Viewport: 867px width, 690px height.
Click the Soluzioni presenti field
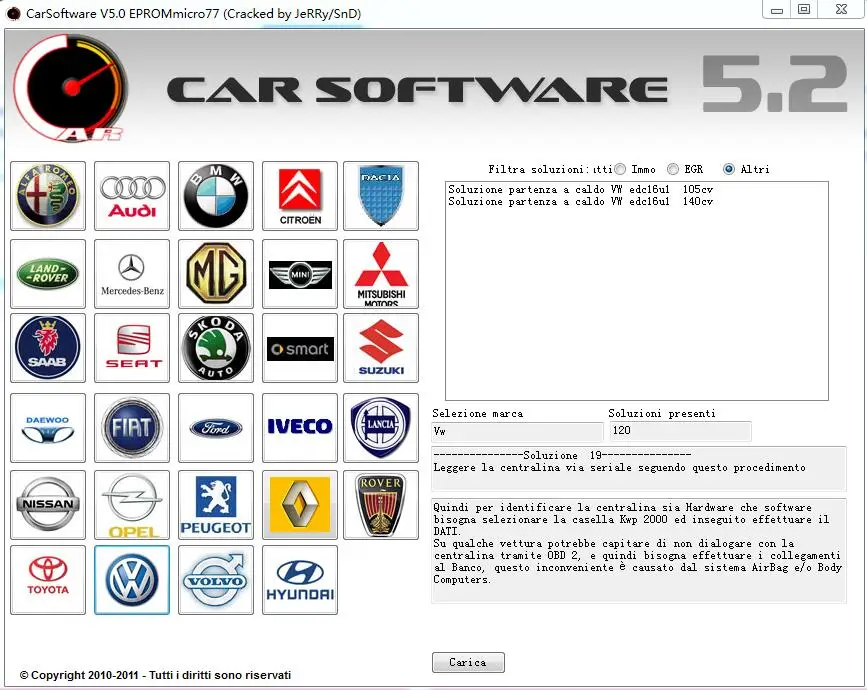[681, 431]
